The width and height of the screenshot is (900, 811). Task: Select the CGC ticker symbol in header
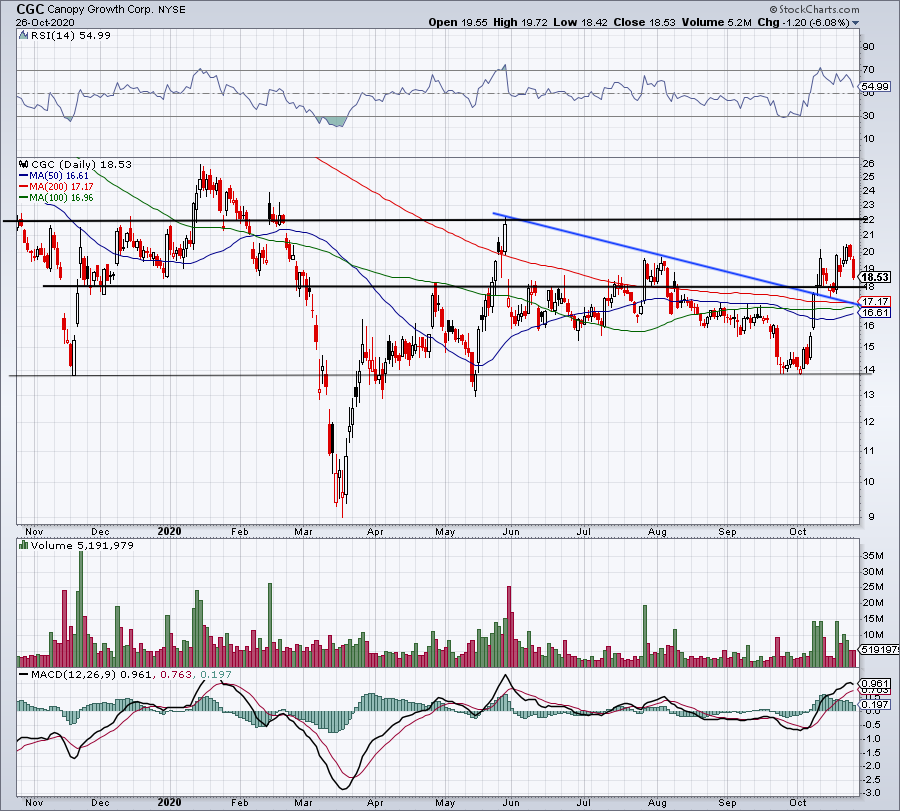30,9
